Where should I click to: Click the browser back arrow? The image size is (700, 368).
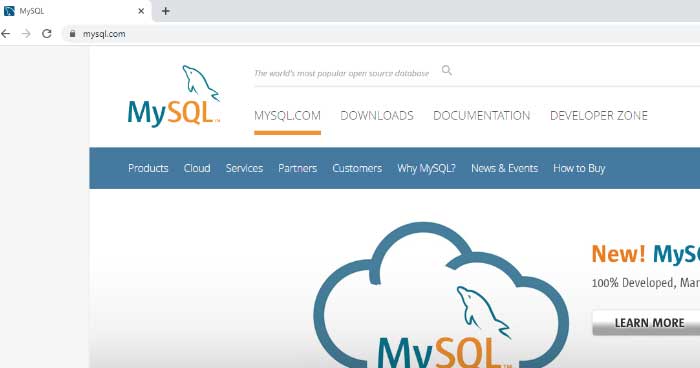point(5,33)
